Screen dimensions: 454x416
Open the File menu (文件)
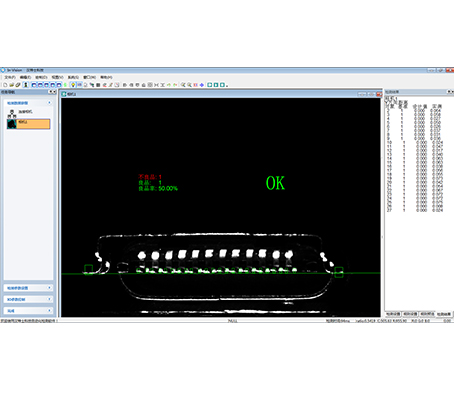pos(10,77)
